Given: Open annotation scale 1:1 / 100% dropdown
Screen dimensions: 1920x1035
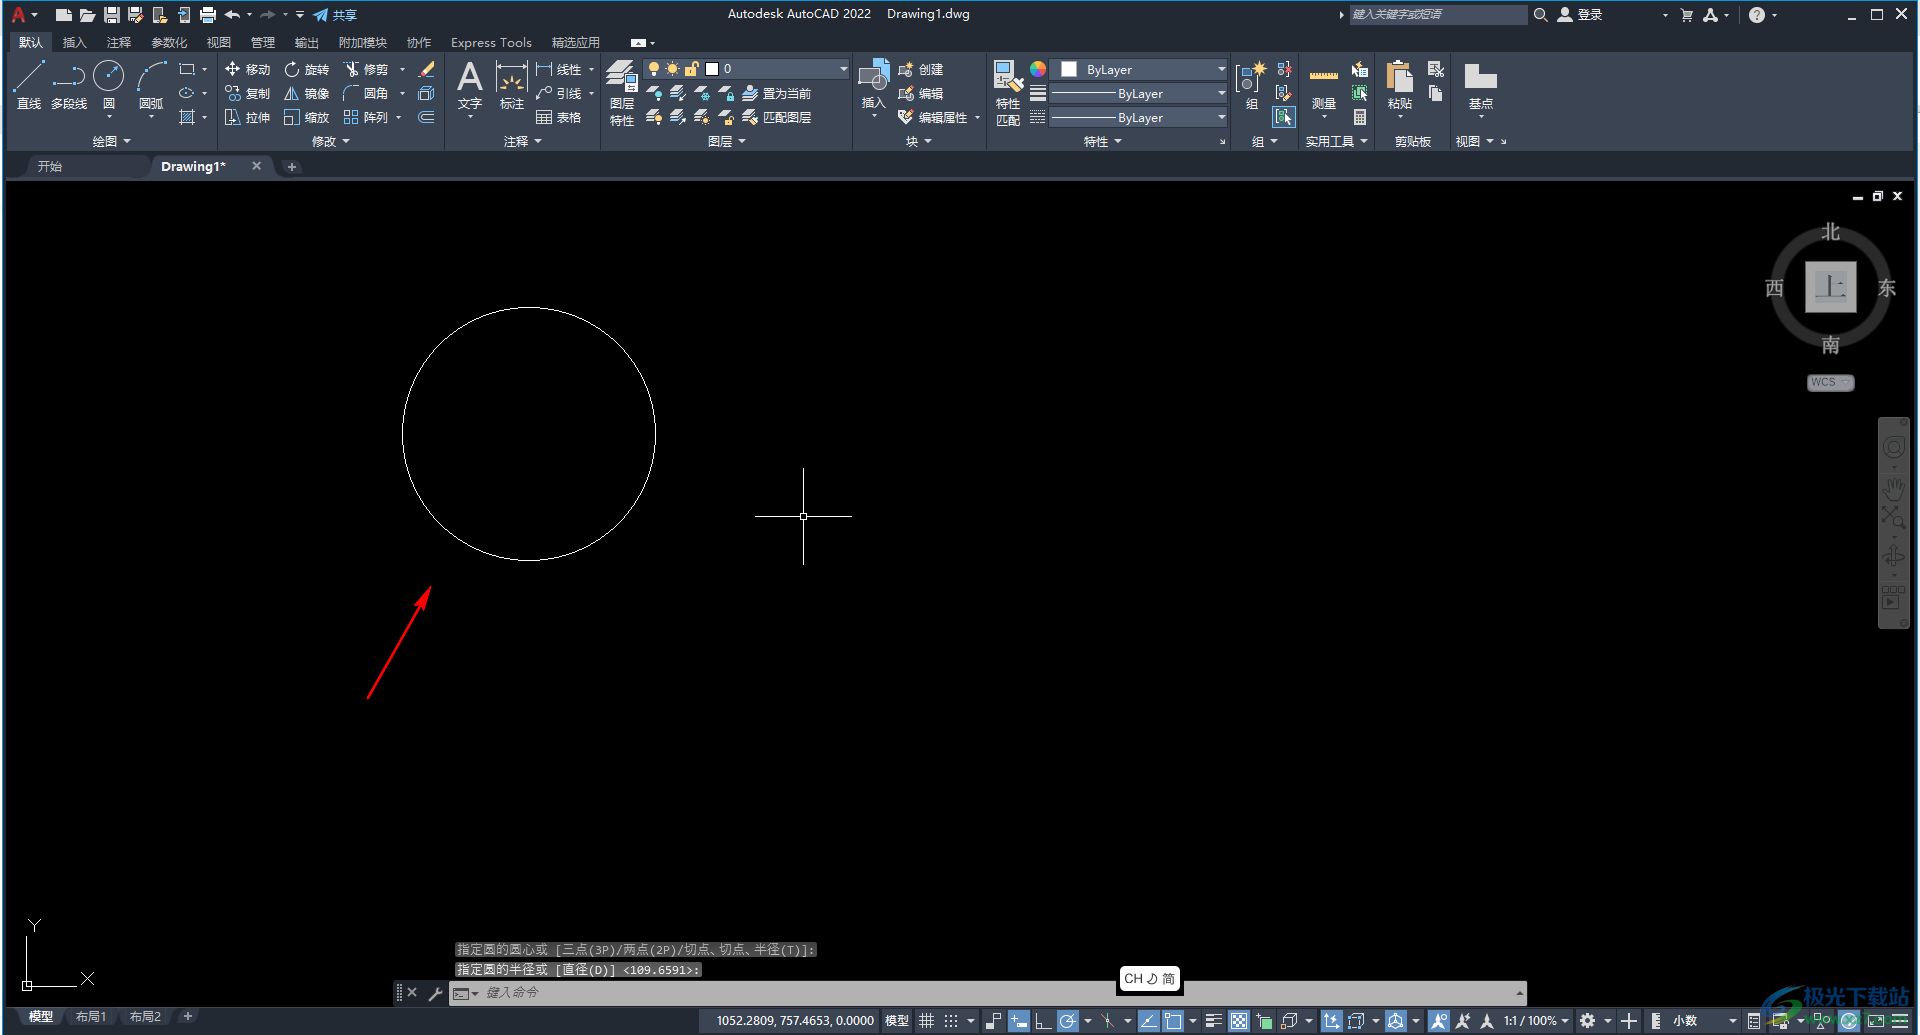Looking at the screenshot, I should pyautogui.click(x=1536, y=1021).
